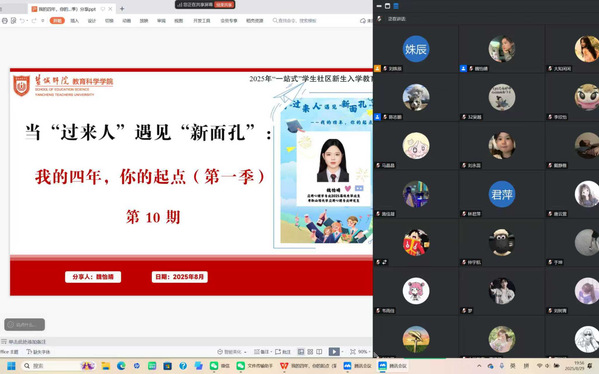
Task: Open WeChat from the taskbar
Action: pyautogui.click(x=220, y=366)
